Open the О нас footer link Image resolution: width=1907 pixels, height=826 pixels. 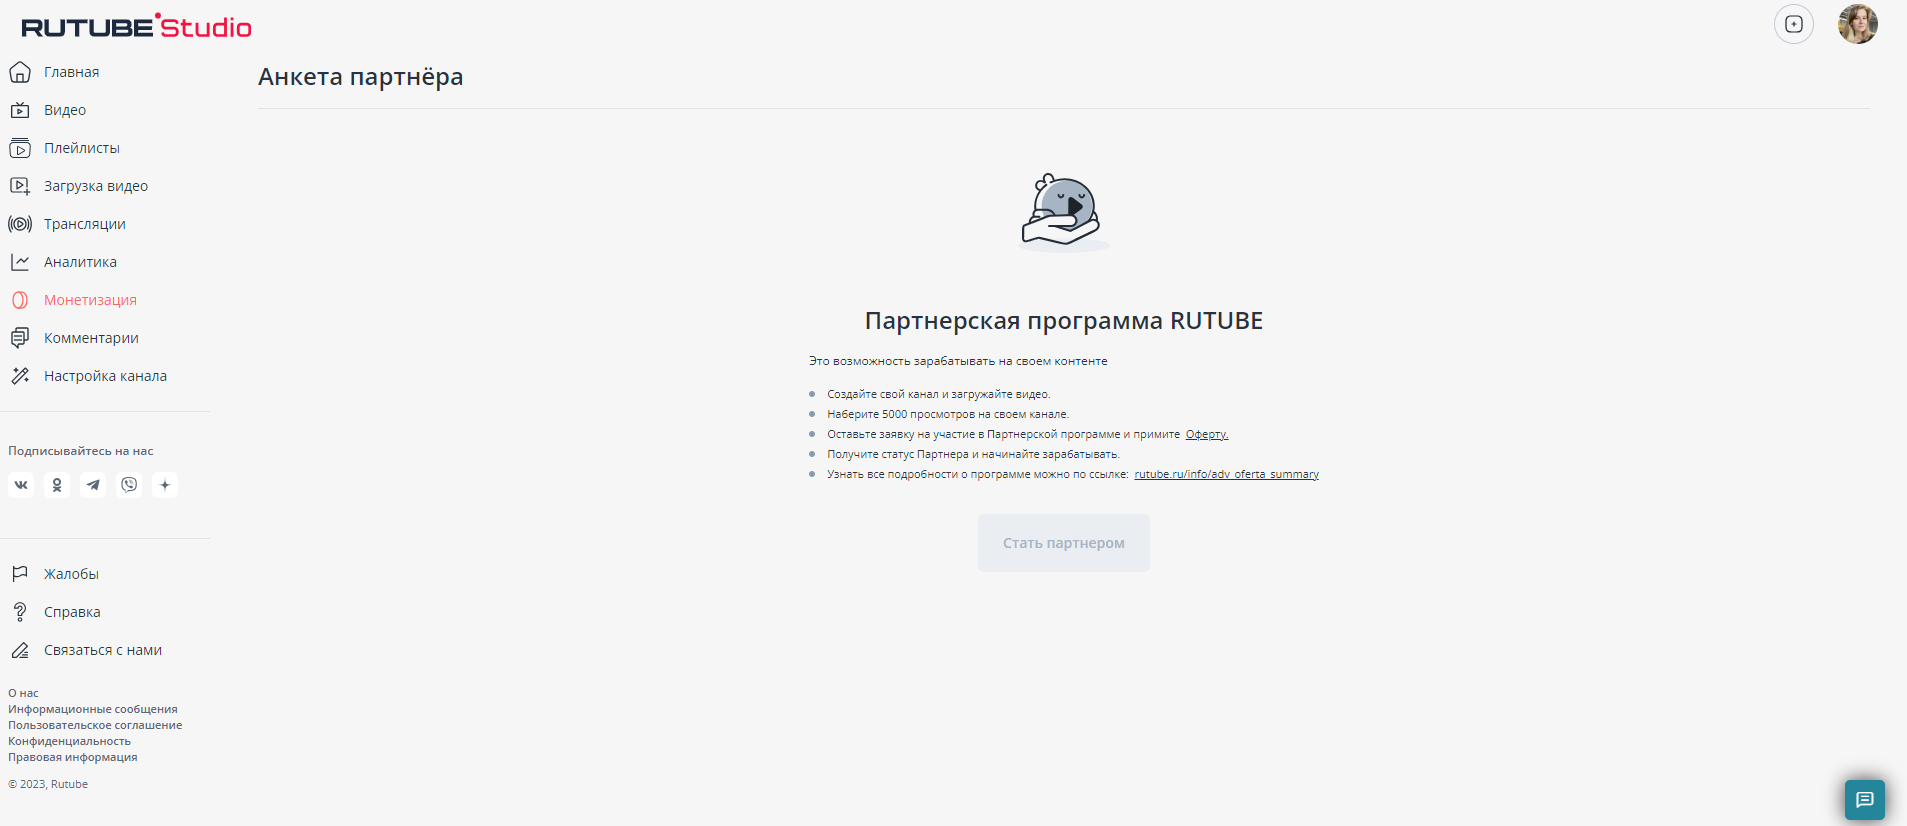click(x=23, y=693)
